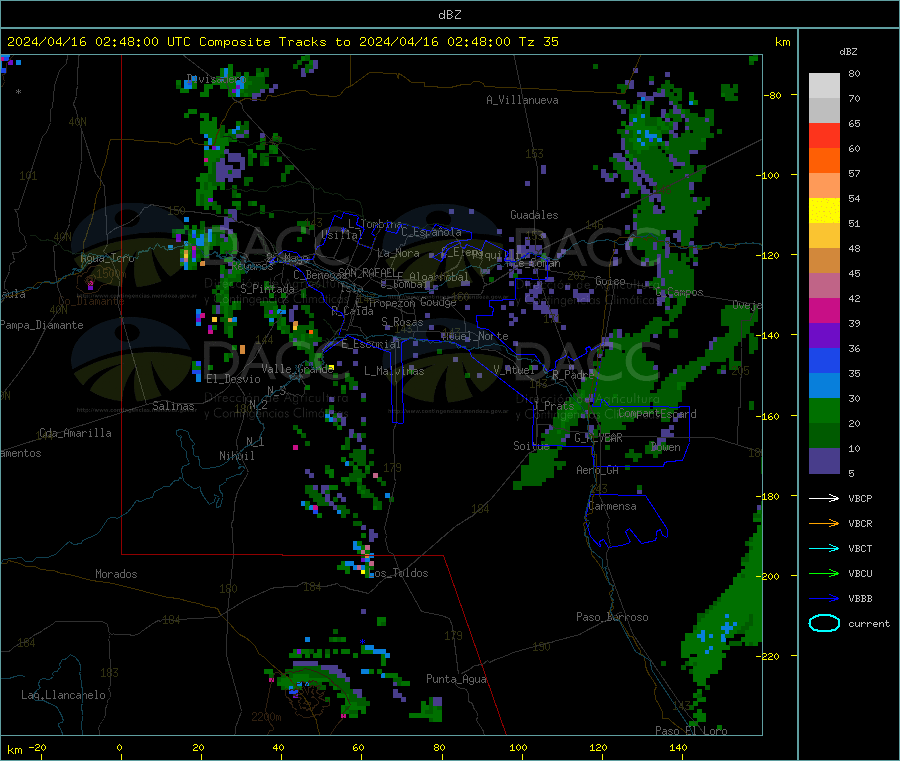Select the gray 65-70 dBZ swatch

pos(824,111)
